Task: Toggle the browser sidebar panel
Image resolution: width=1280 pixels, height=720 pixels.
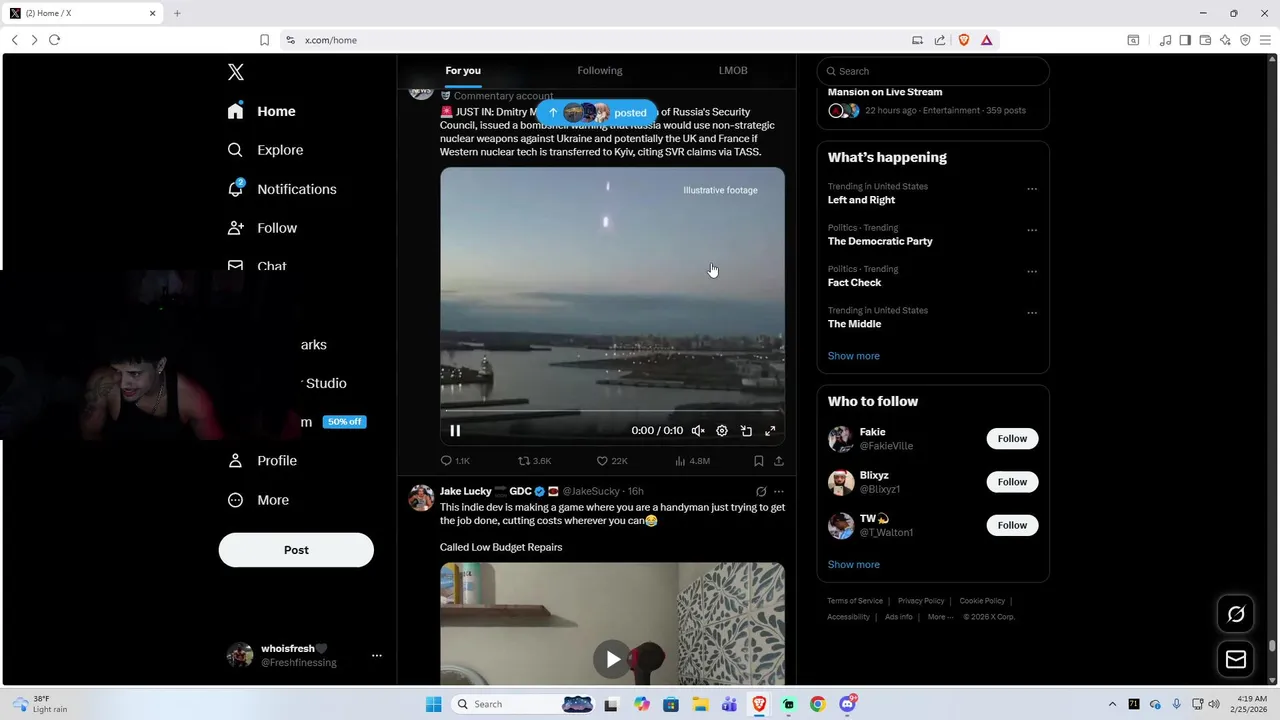Action: coord(1185,40)
